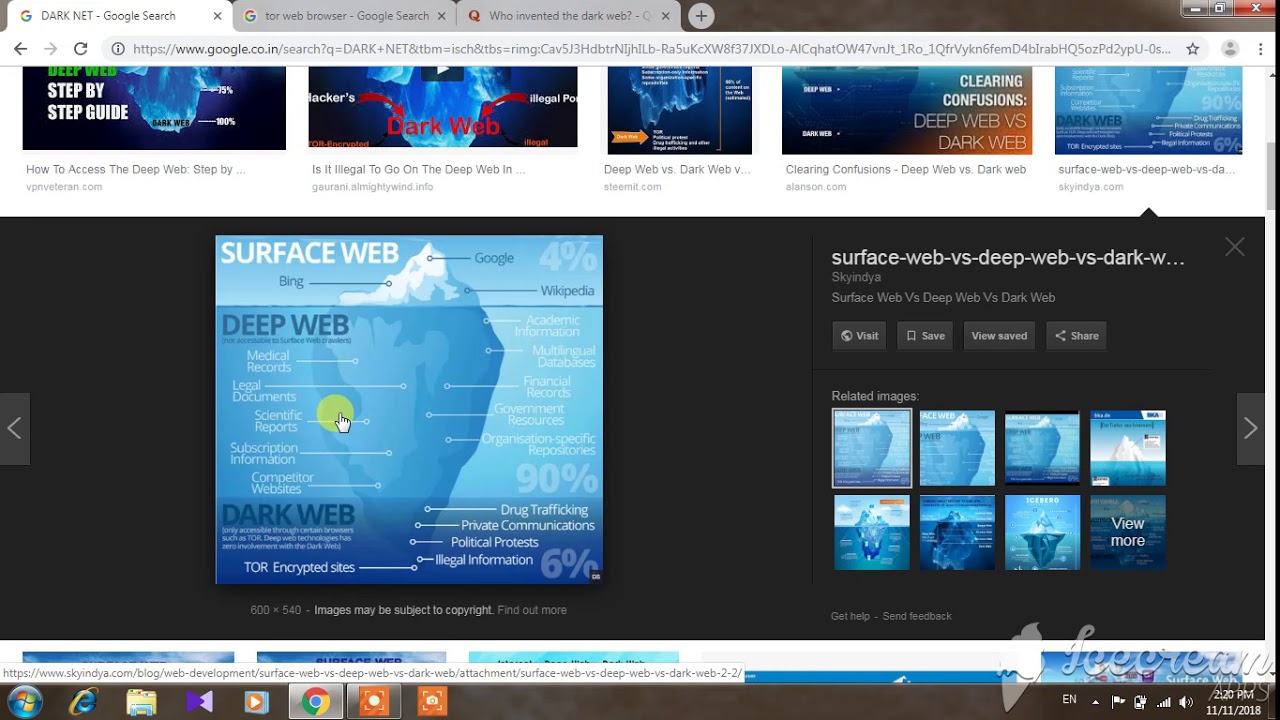Click the preview title surface-web-vs-deep-web link
This screenshot has width=1280, height=720.
click(1008, 258)
